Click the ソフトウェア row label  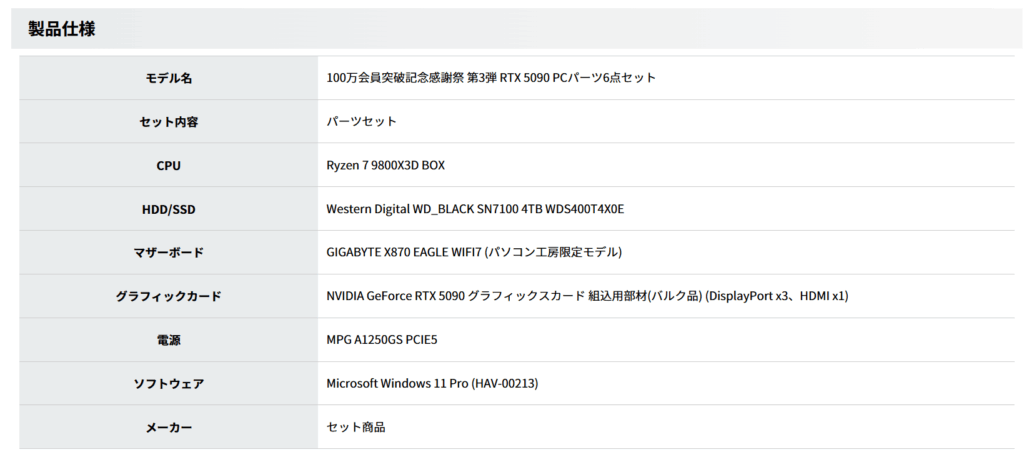point(168,384)
